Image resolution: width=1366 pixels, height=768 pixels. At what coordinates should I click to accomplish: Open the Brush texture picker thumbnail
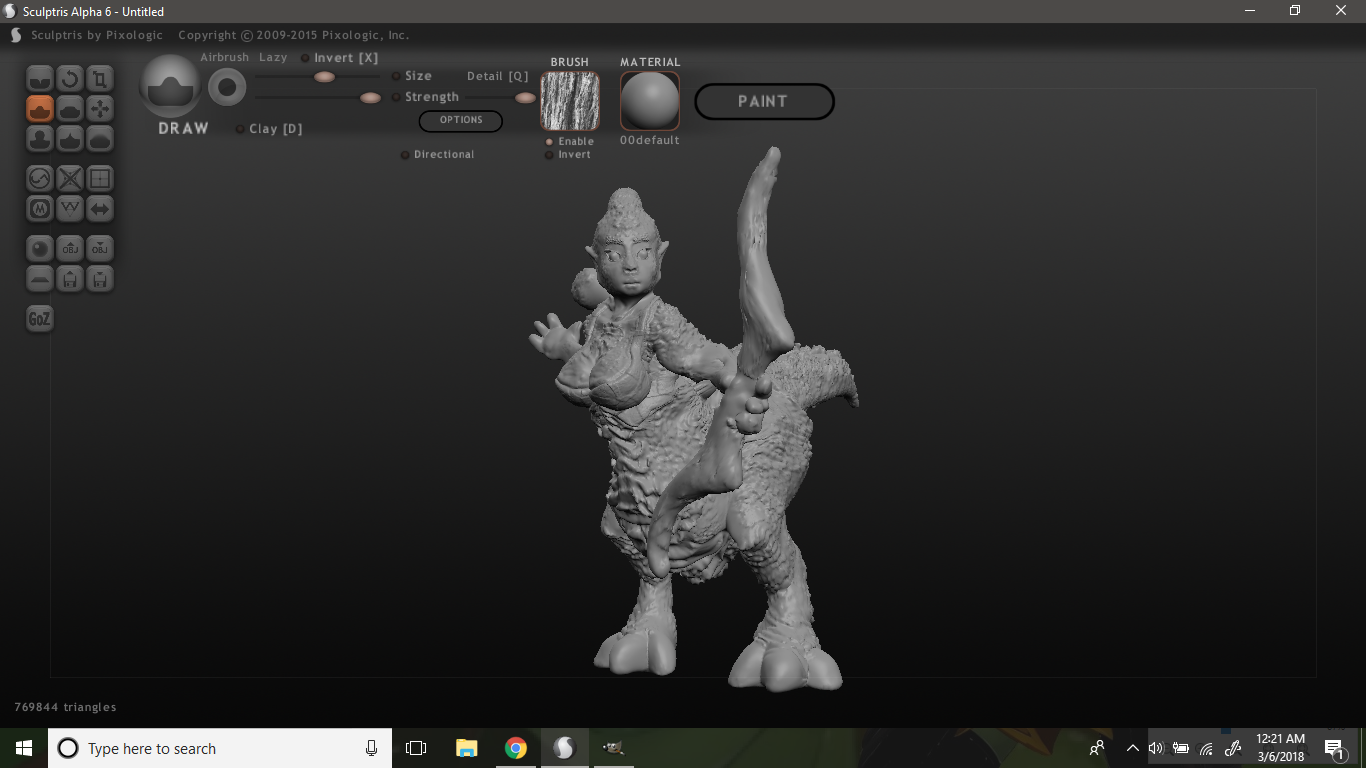(570, 101)
